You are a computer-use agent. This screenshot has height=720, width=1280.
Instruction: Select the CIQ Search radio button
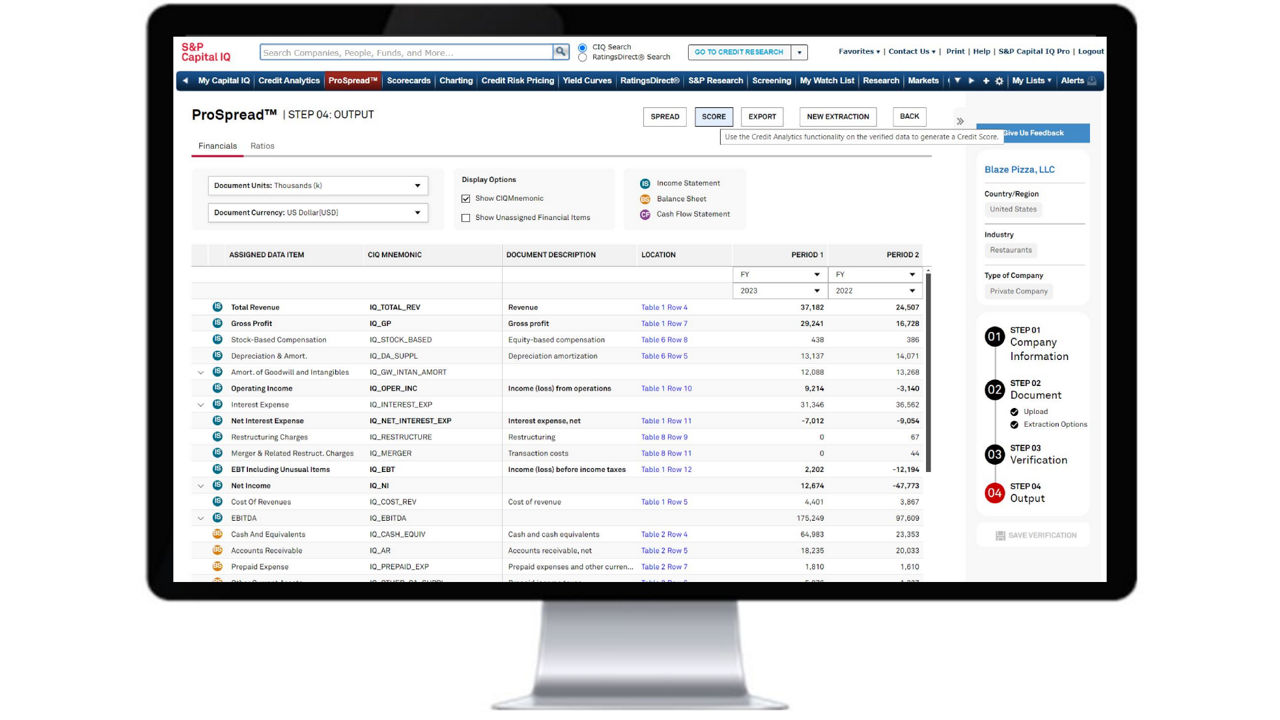coord(582,47)
